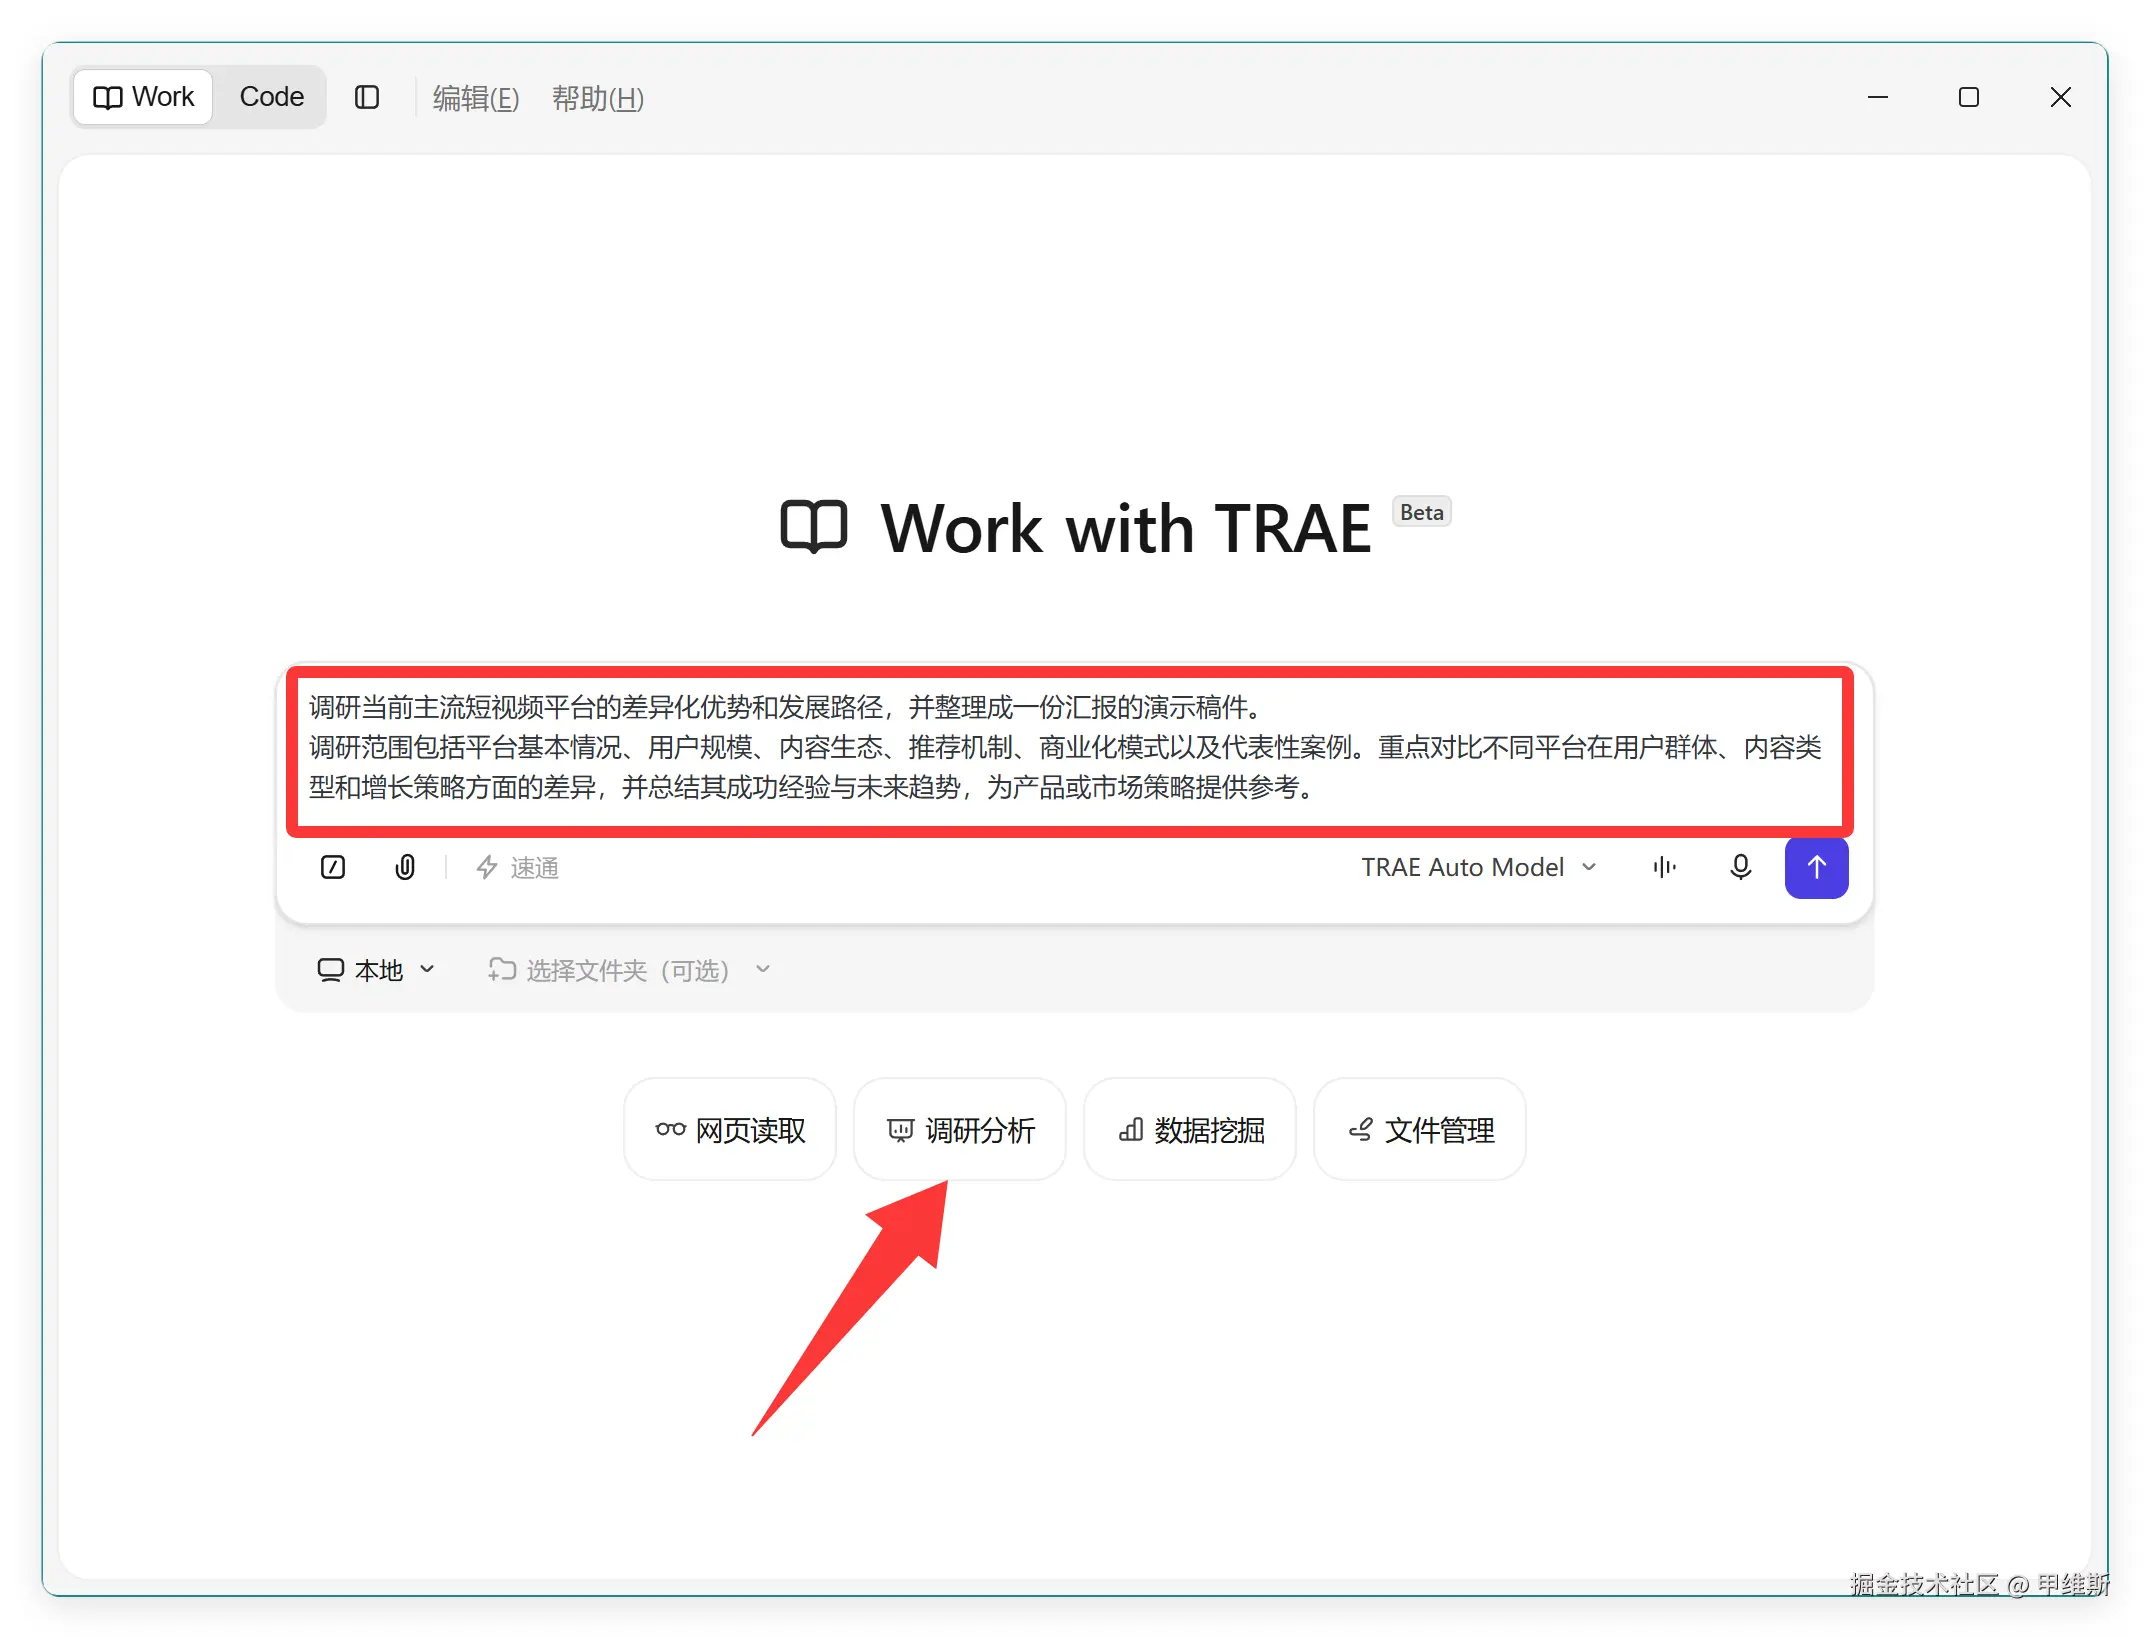Click the slash command icon

[x=333, y=867]
